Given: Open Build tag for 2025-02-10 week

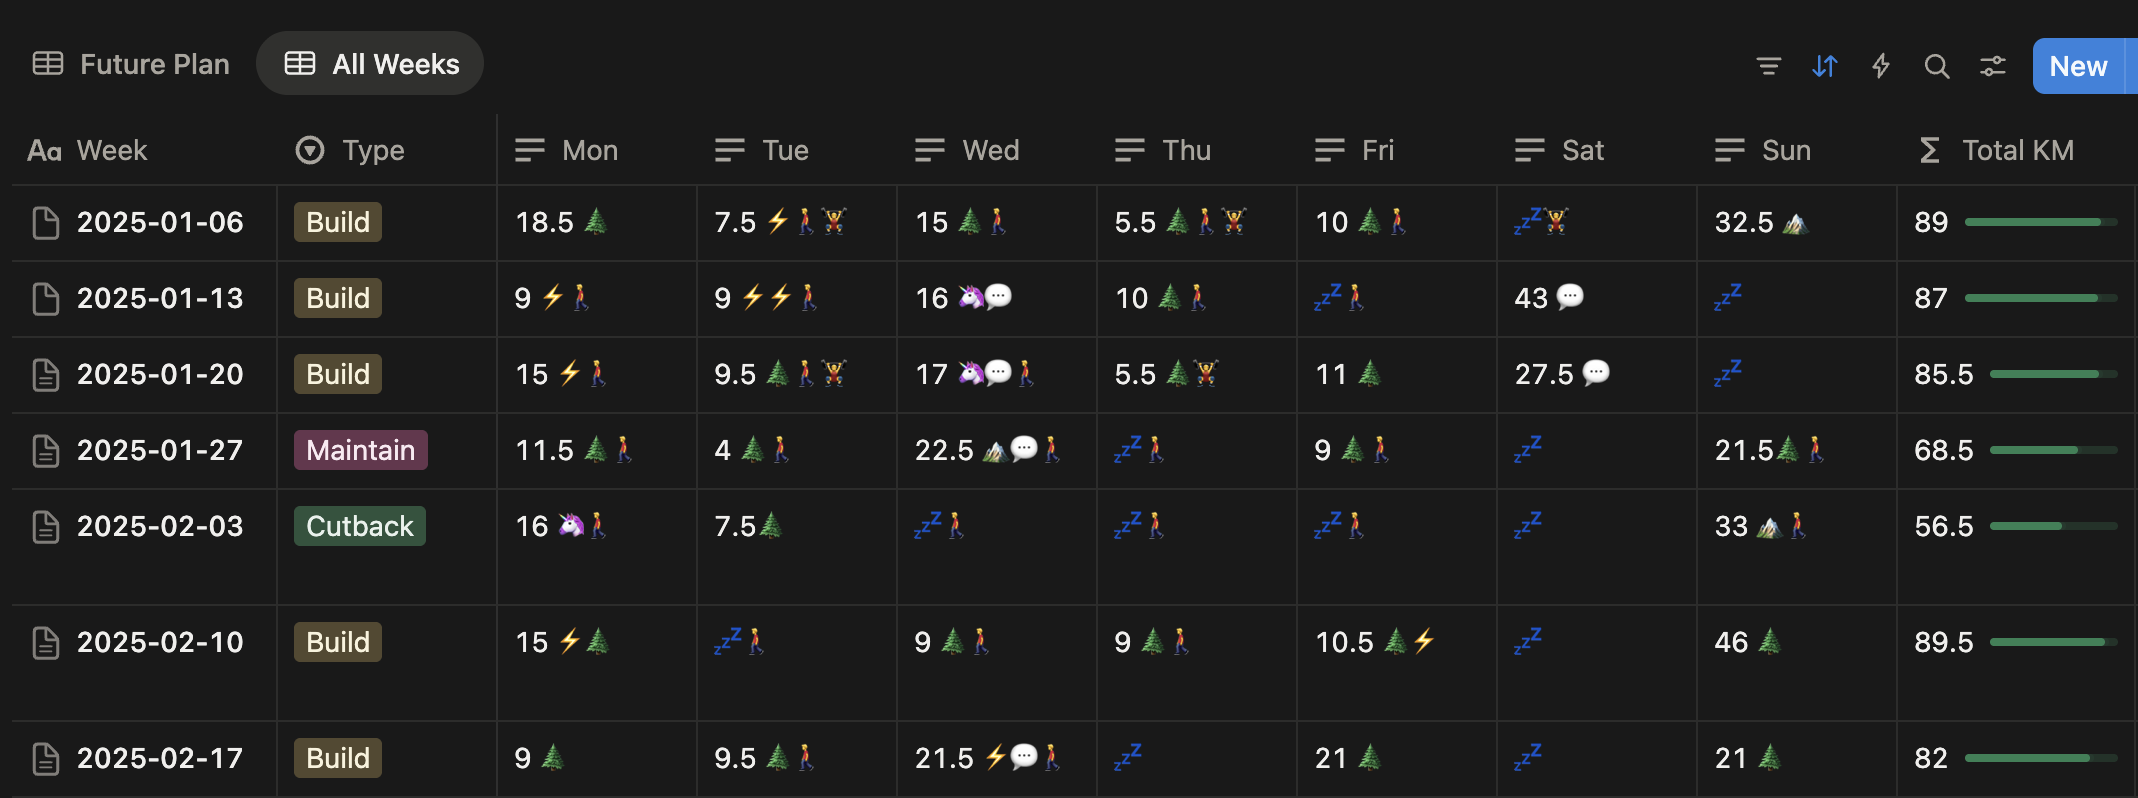Looking at the screenshot, I should point(338,642).
